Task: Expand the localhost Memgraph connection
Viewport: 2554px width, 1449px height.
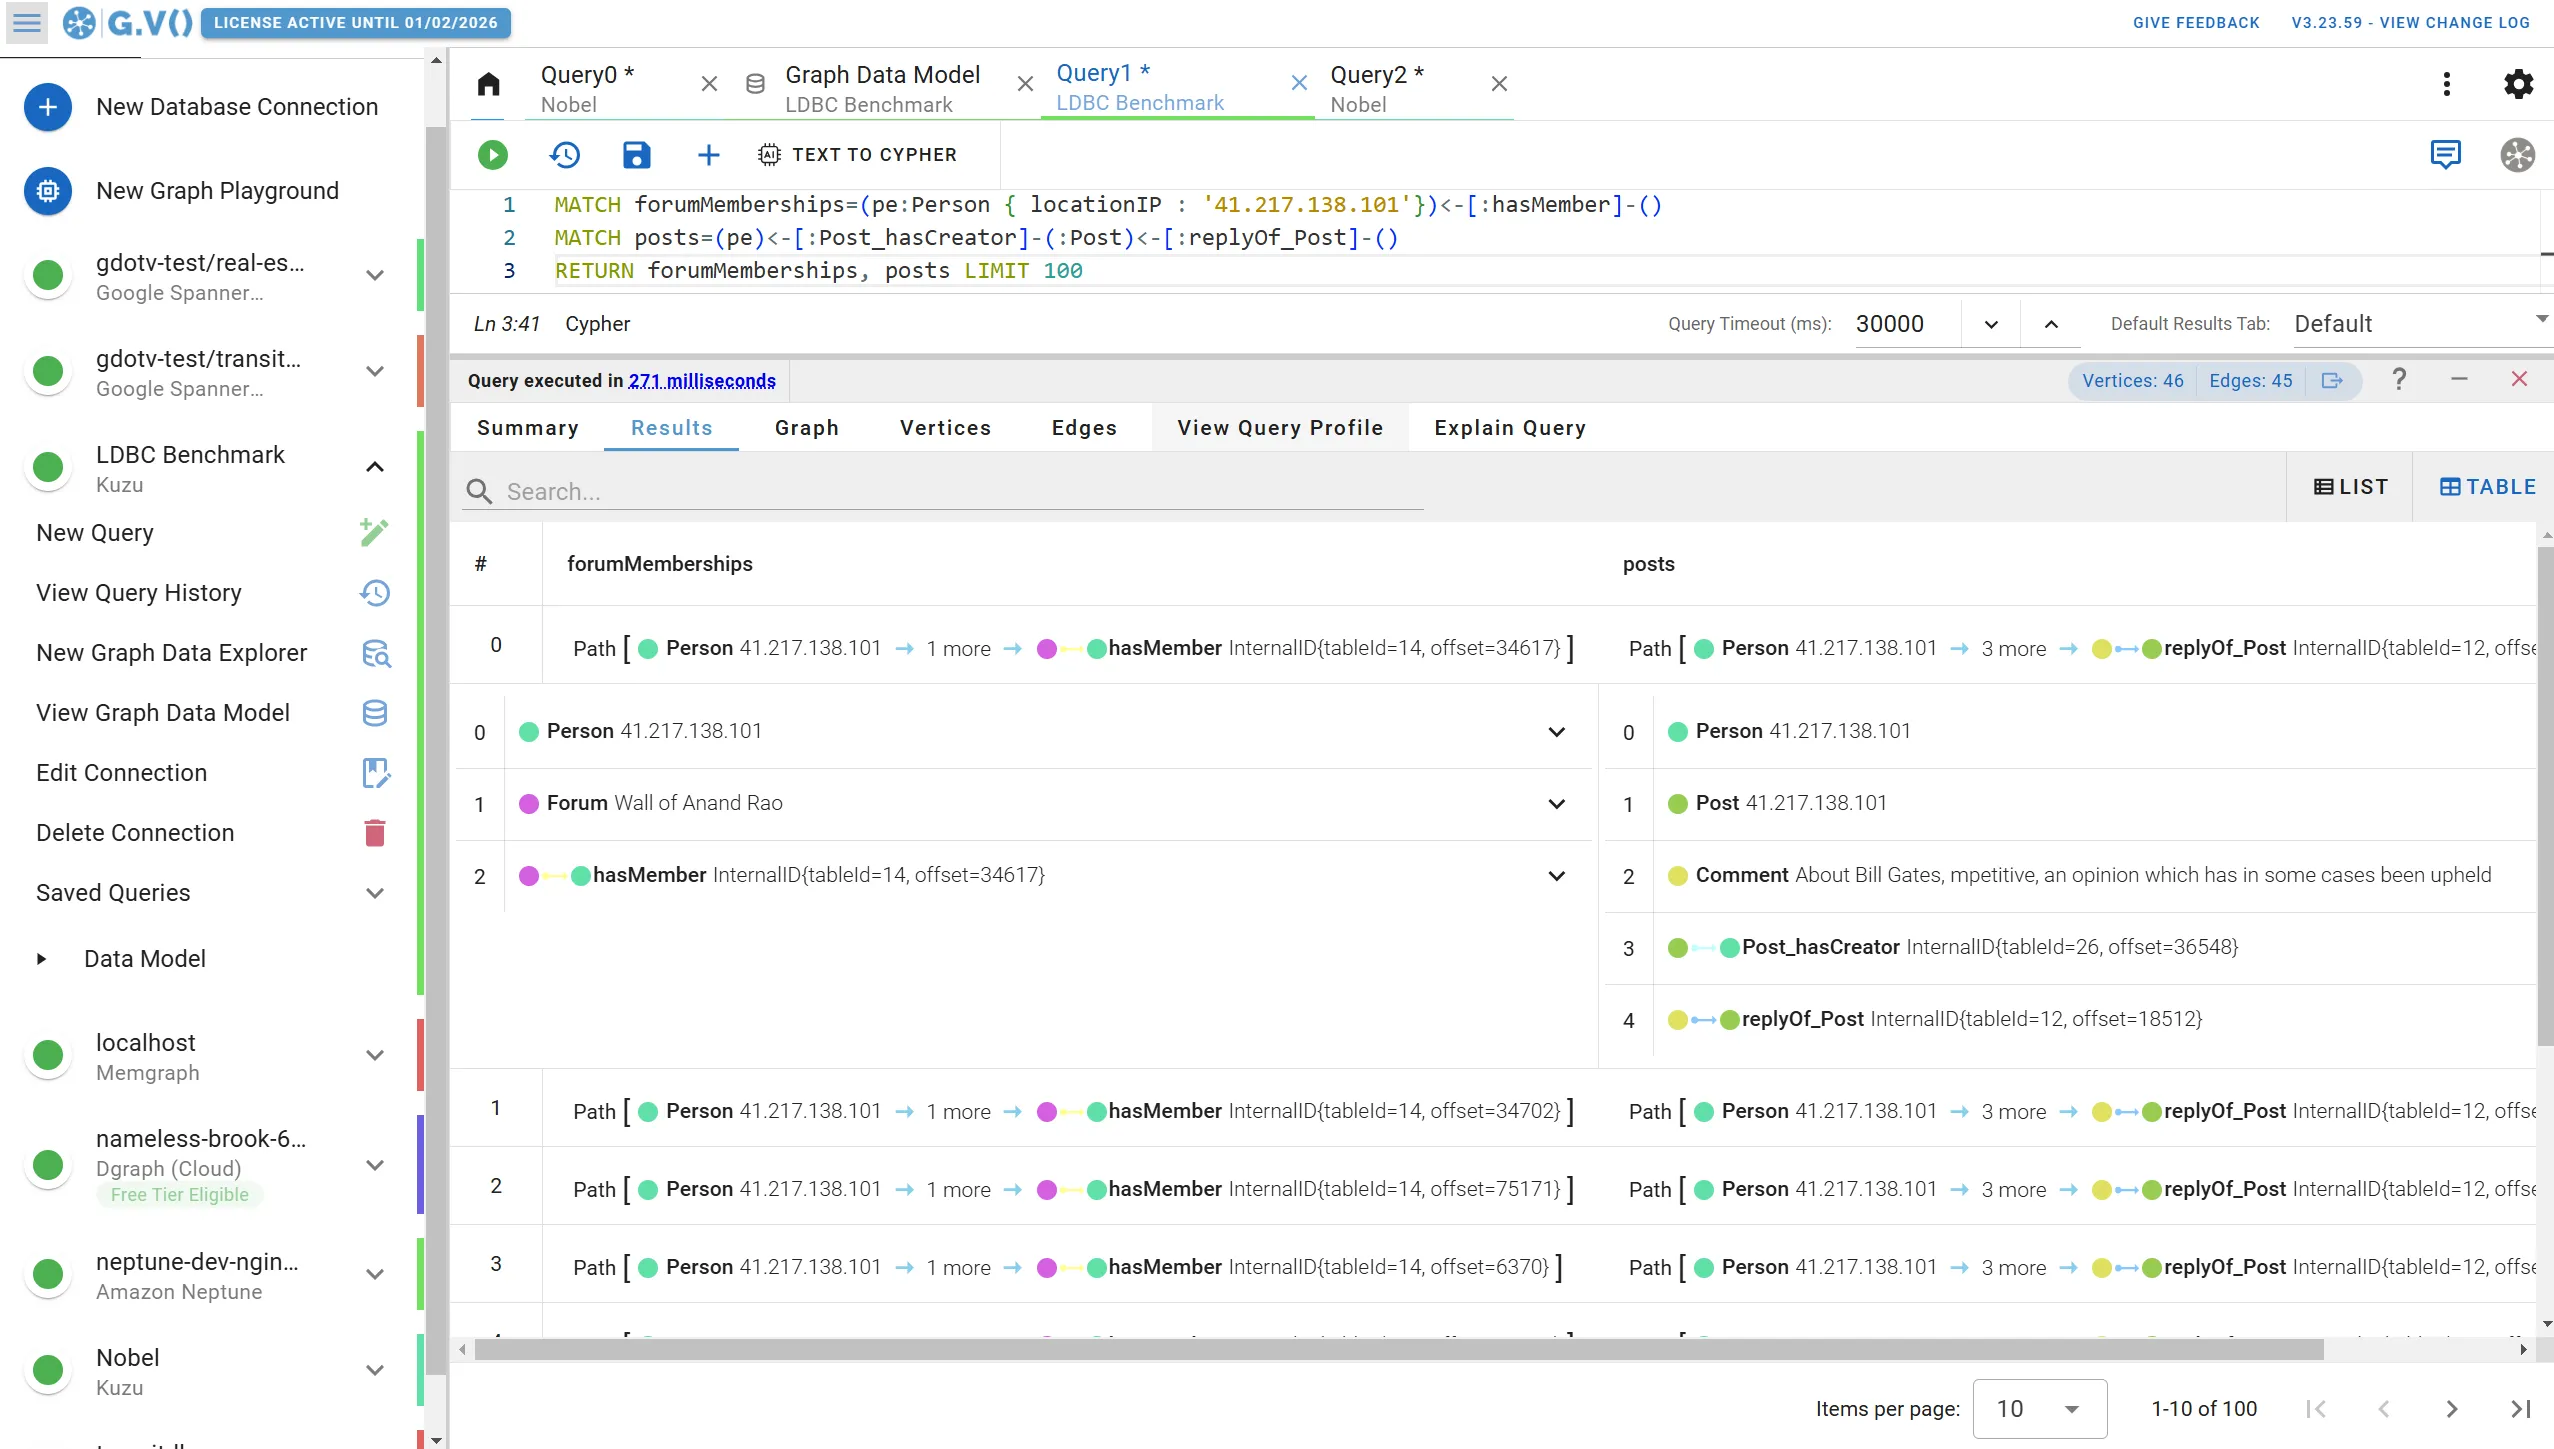Action: [375, 1055]
